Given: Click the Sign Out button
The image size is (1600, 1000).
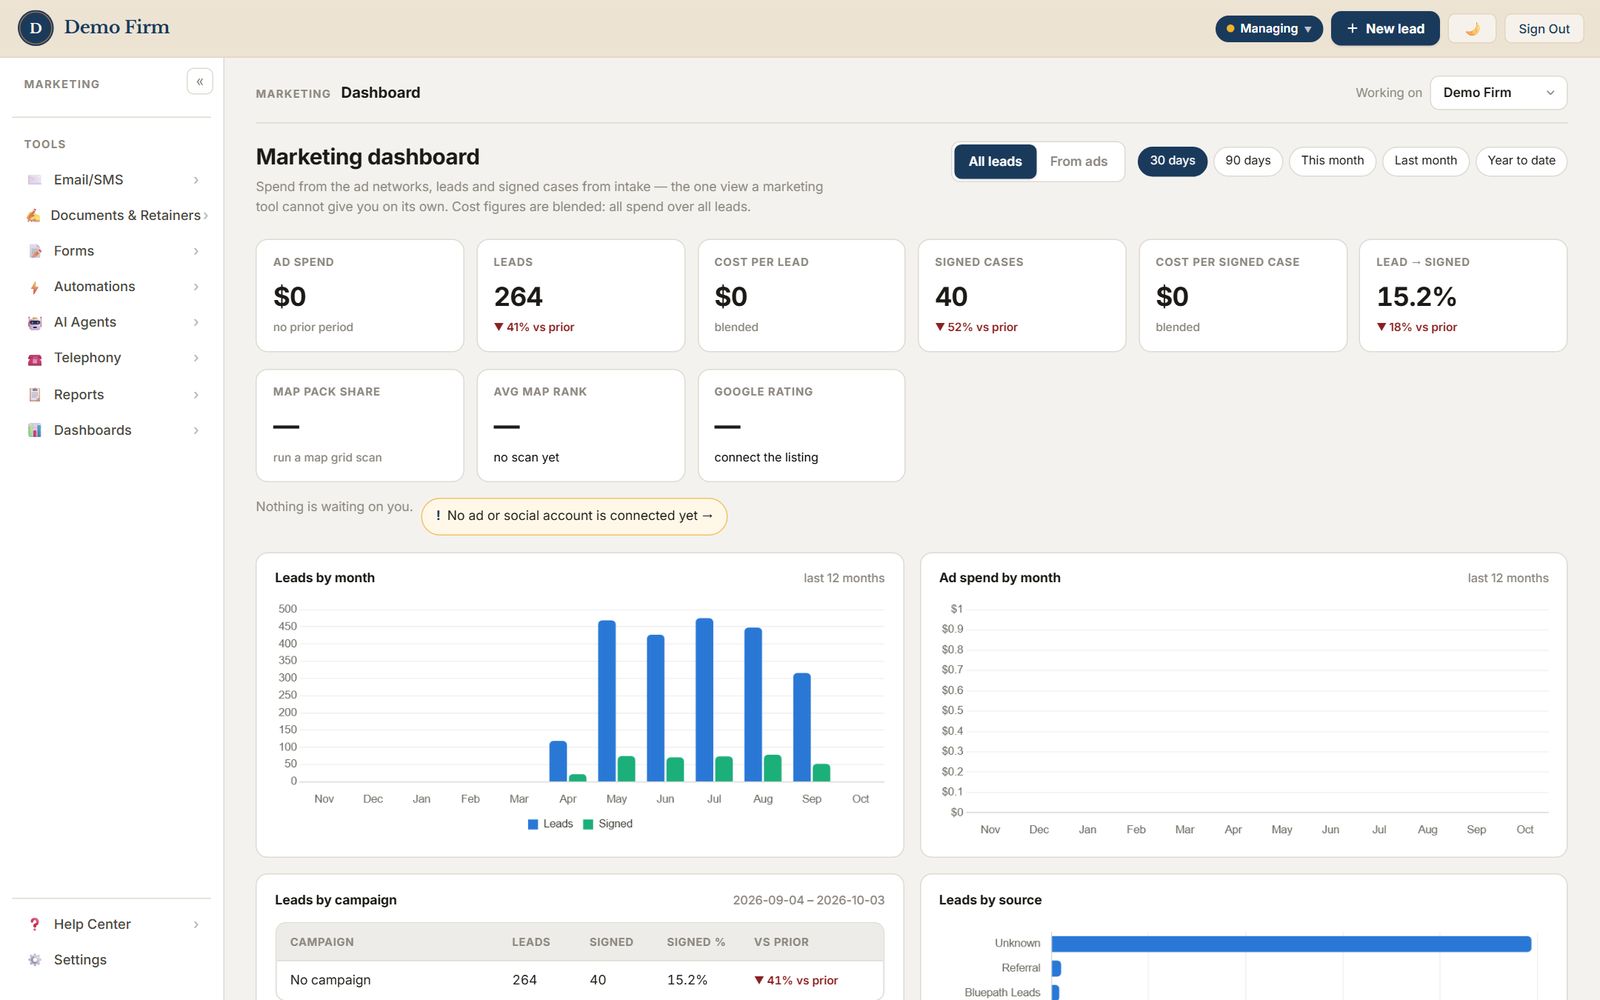Looking at the screenshot, I should point(1544,29).
